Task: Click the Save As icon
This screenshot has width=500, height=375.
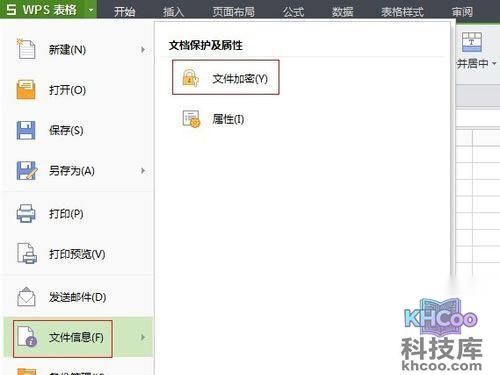Action: (x=27, y=170)
